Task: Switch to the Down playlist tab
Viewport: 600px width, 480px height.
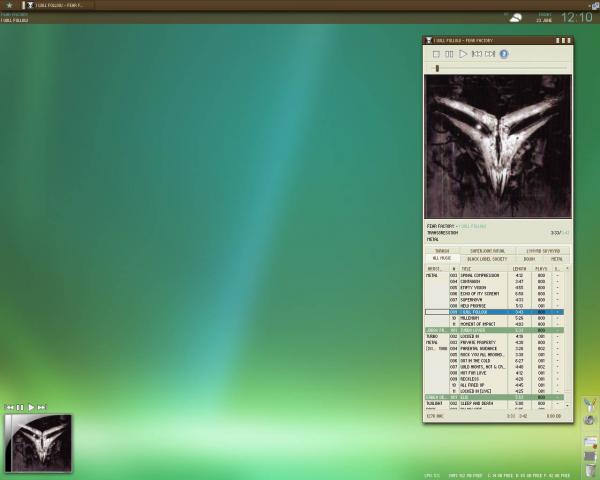Action: pyautogui.click(x=529, y=259)
